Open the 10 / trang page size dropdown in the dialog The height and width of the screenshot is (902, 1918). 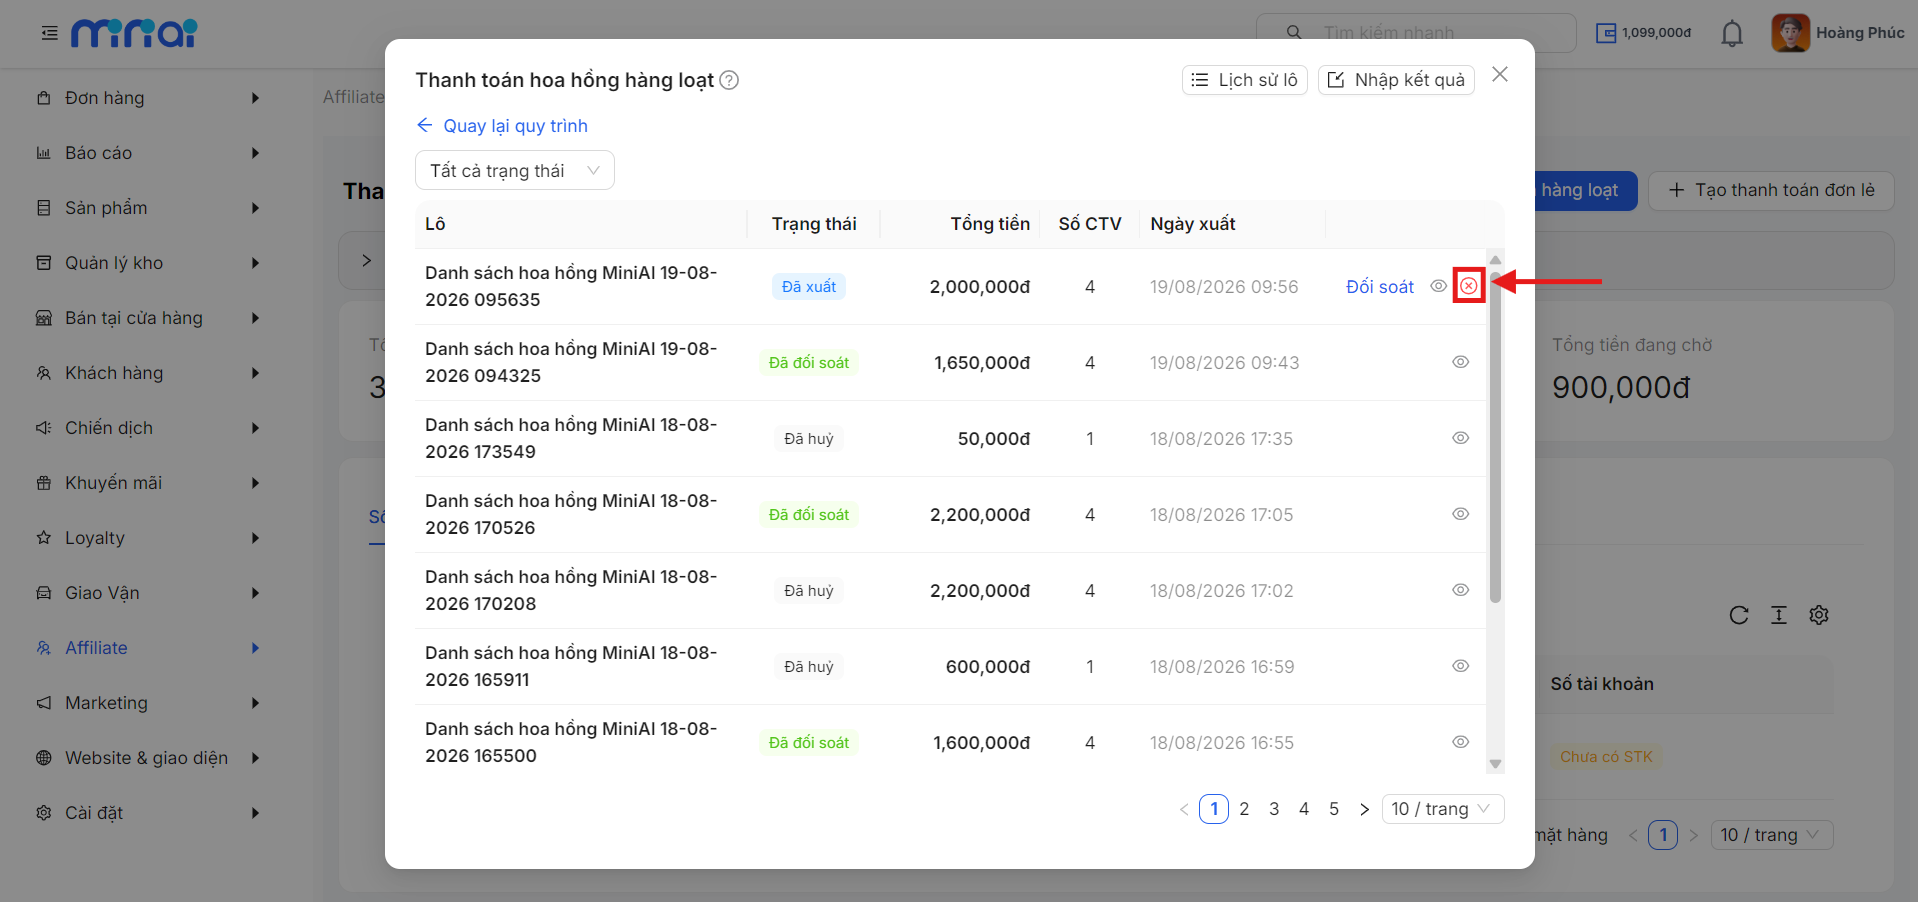click(1442, 809)
